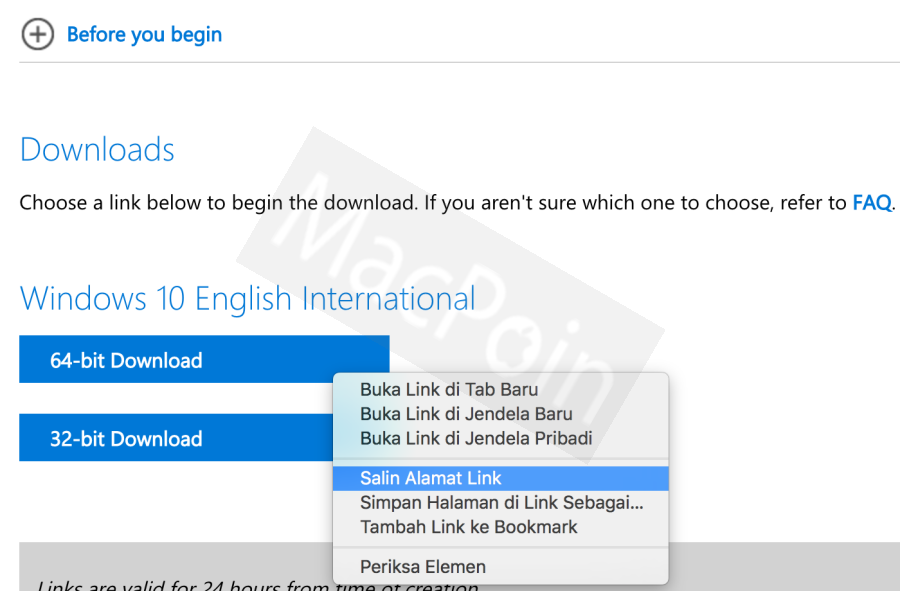This screenshot has width=900, height=591.
Task: Click the divider line under Before you begin
Action: pos(459,63)
